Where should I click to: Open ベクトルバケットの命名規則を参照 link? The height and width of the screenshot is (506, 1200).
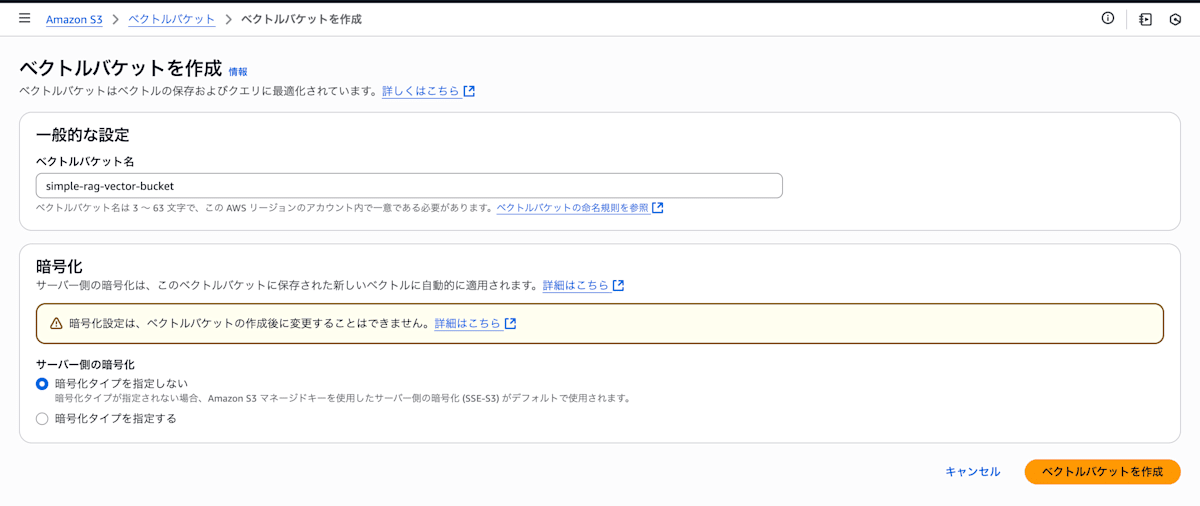pyautogui.click(x=573, y=208)
